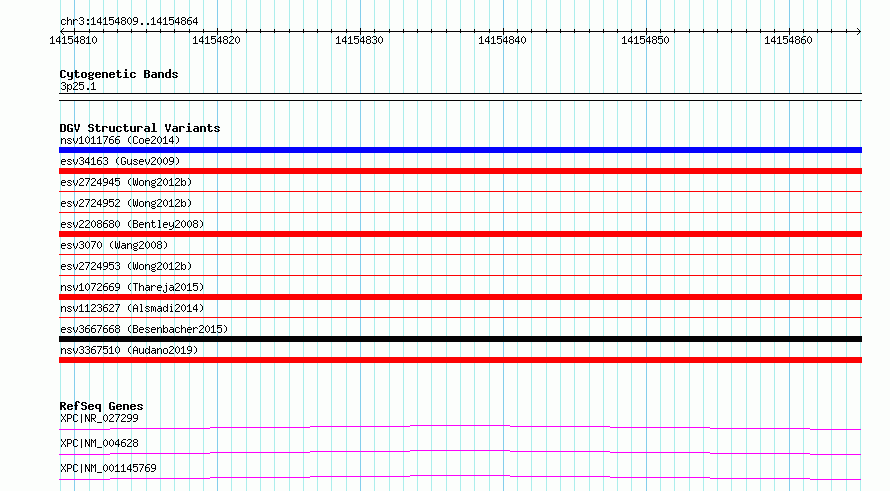The image size is (890, 491).
Task: Open variant nsv1123627 (Alsmadi2014)
Action: [x=132, y=308]
